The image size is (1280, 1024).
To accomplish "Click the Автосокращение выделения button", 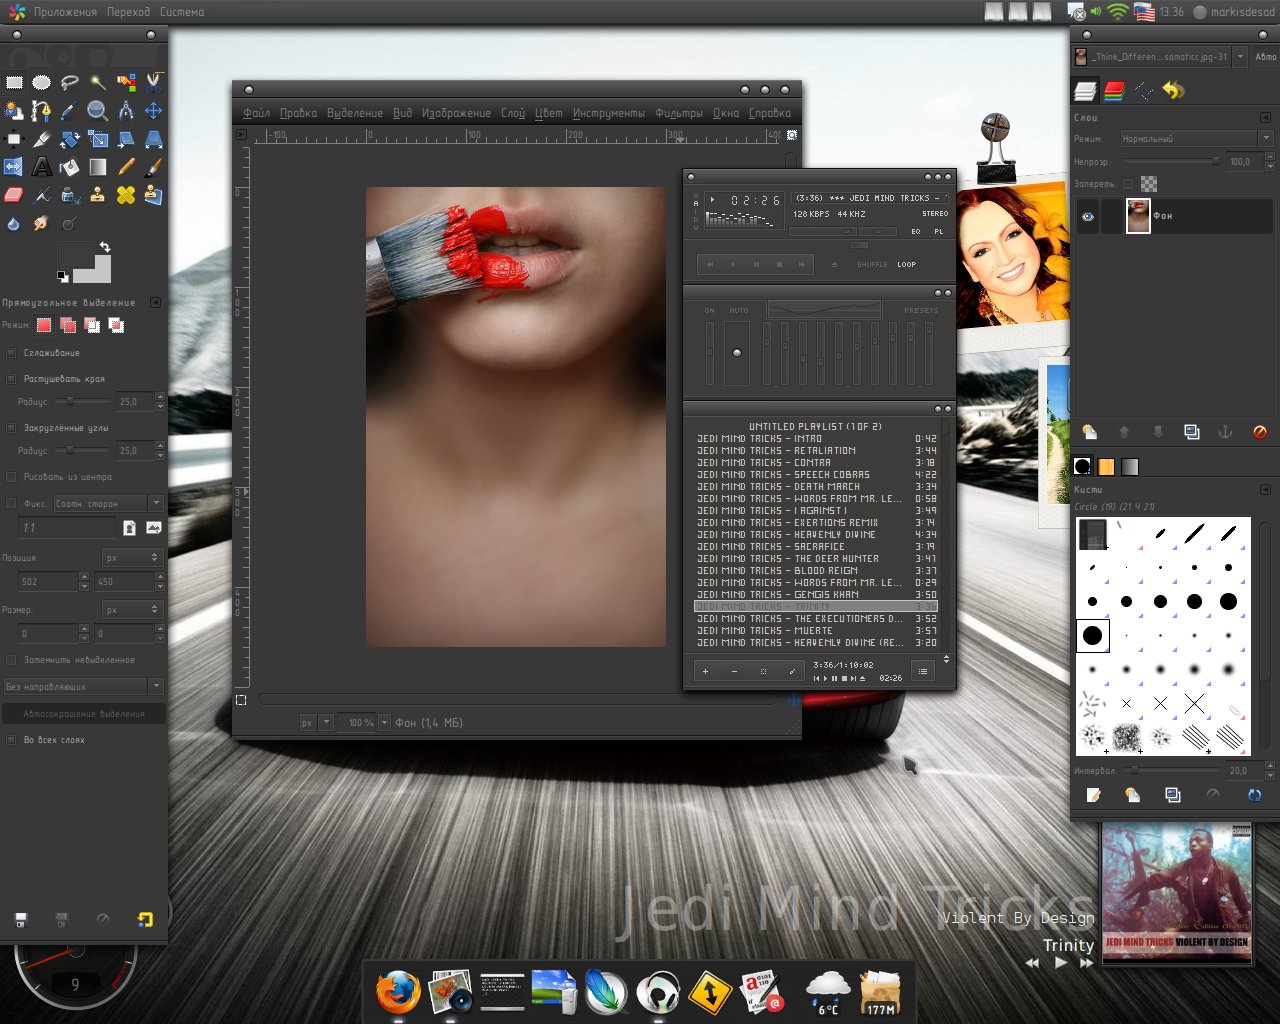I will 83,714.
